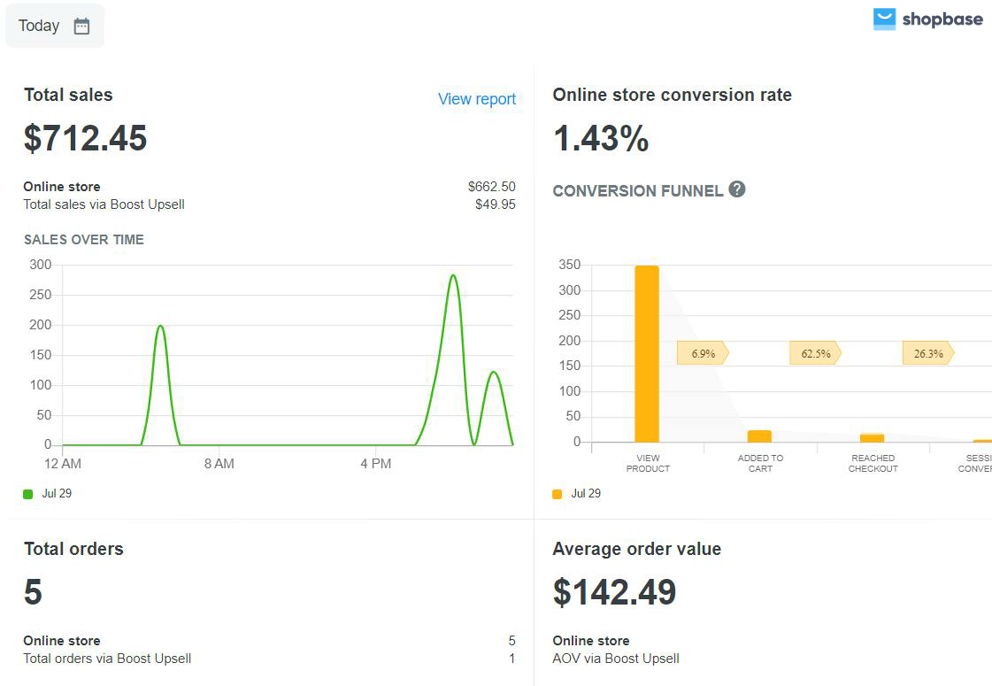
Task: Open the View report link
Action: click(477, 99)
